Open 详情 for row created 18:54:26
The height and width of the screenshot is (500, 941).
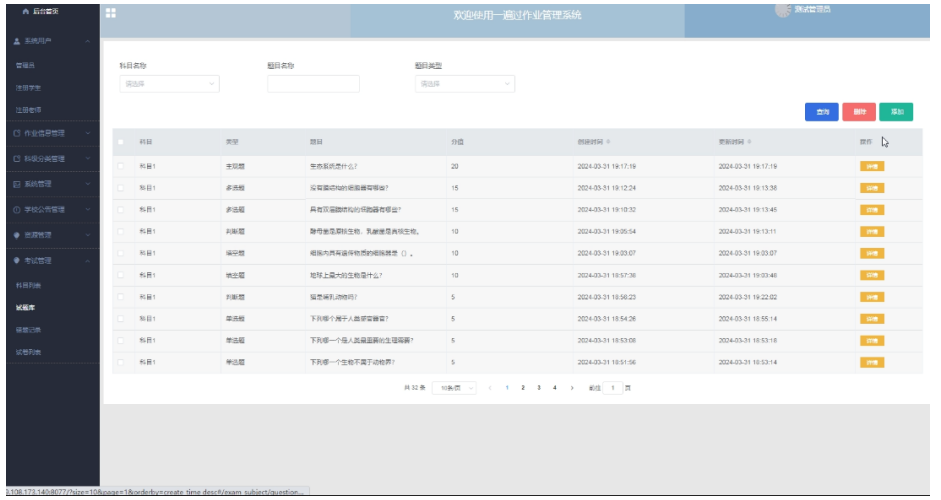pos(872,319)
